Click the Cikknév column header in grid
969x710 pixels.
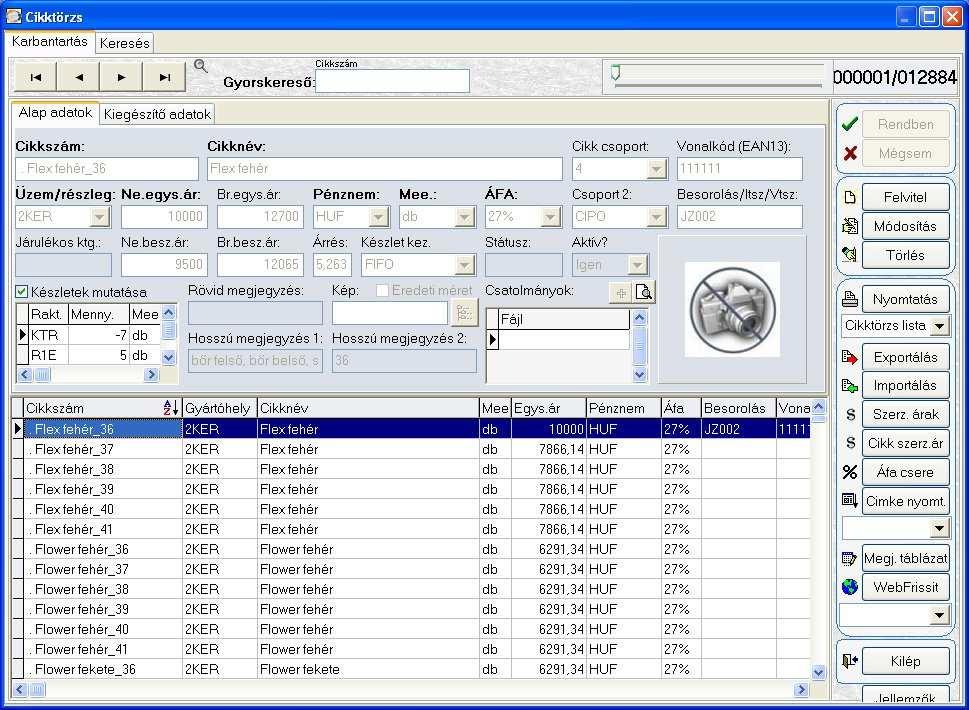tap(368, 408)
